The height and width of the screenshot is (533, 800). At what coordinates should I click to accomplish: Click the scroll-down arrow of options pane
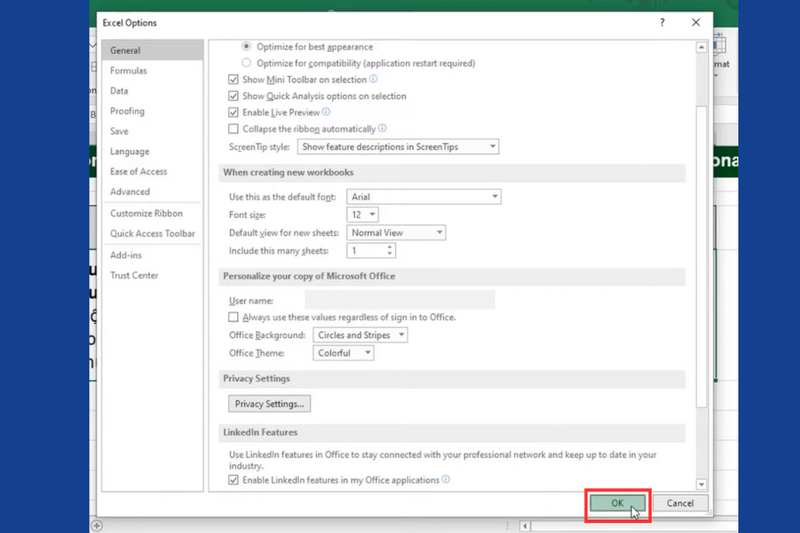(702, 485)
